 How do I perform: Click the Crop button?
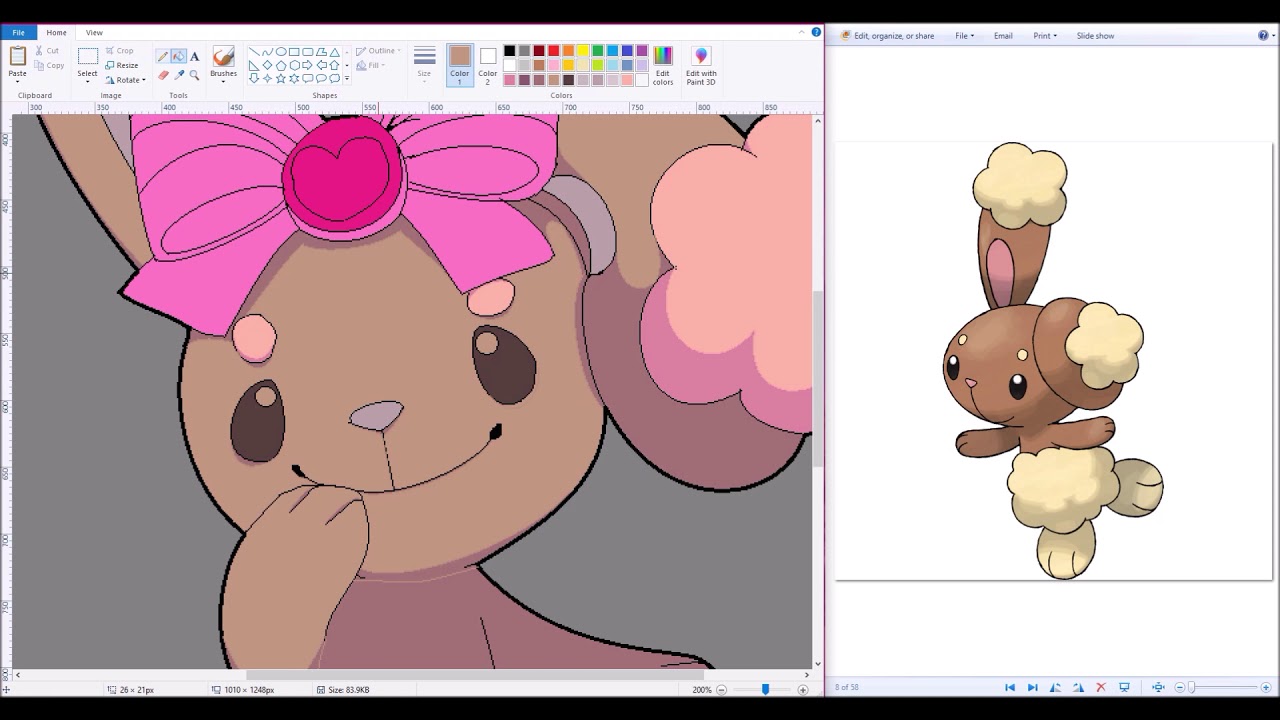pos(119,50)
